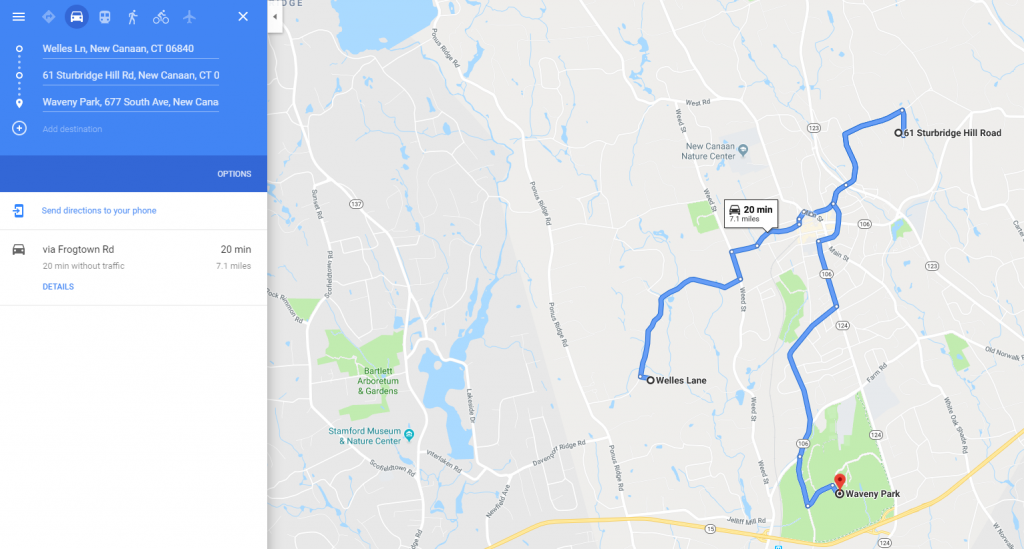This screenshot has width=1024, height=549.
Task: Click the 20 min route callout
Action: pos(751,213)
